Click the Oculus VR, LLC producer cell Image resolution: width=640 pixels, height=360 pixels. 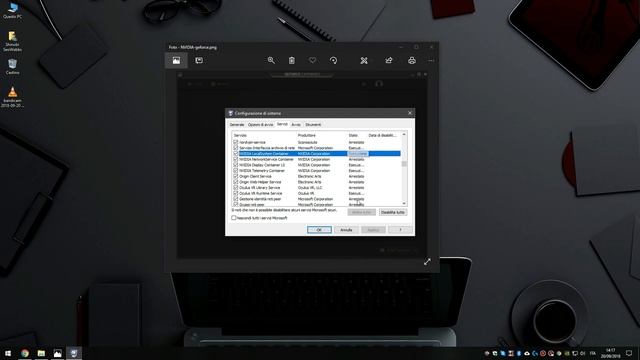310,188
